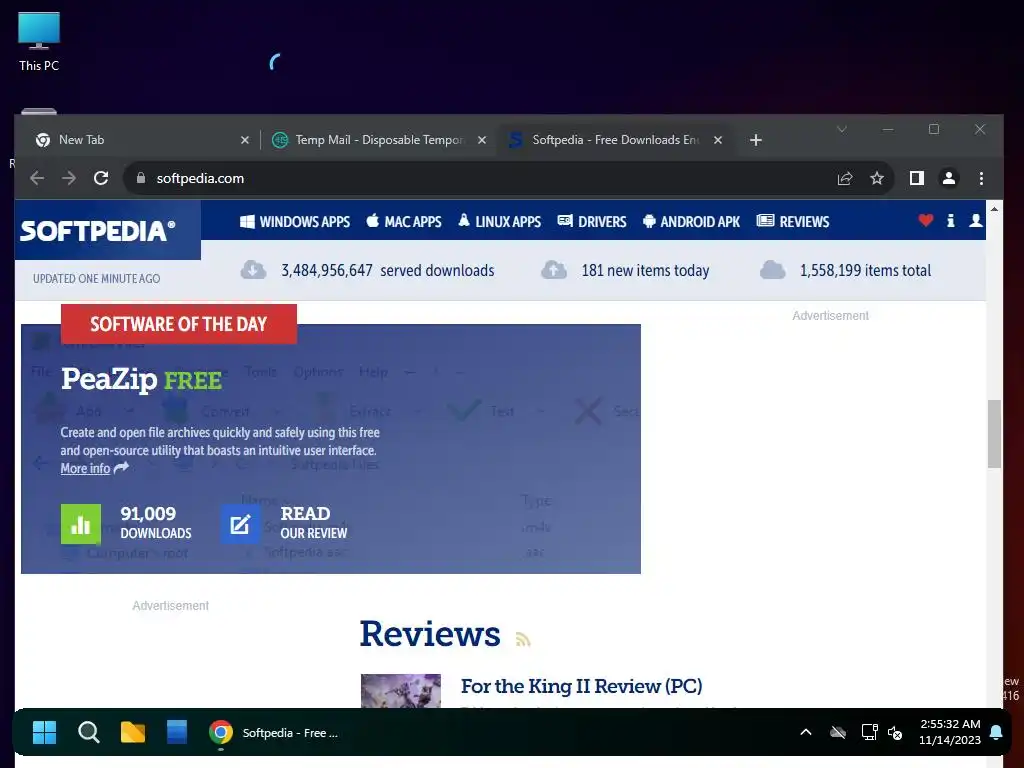
Task: Click the items total cloud icon
Action: (773, 270)
